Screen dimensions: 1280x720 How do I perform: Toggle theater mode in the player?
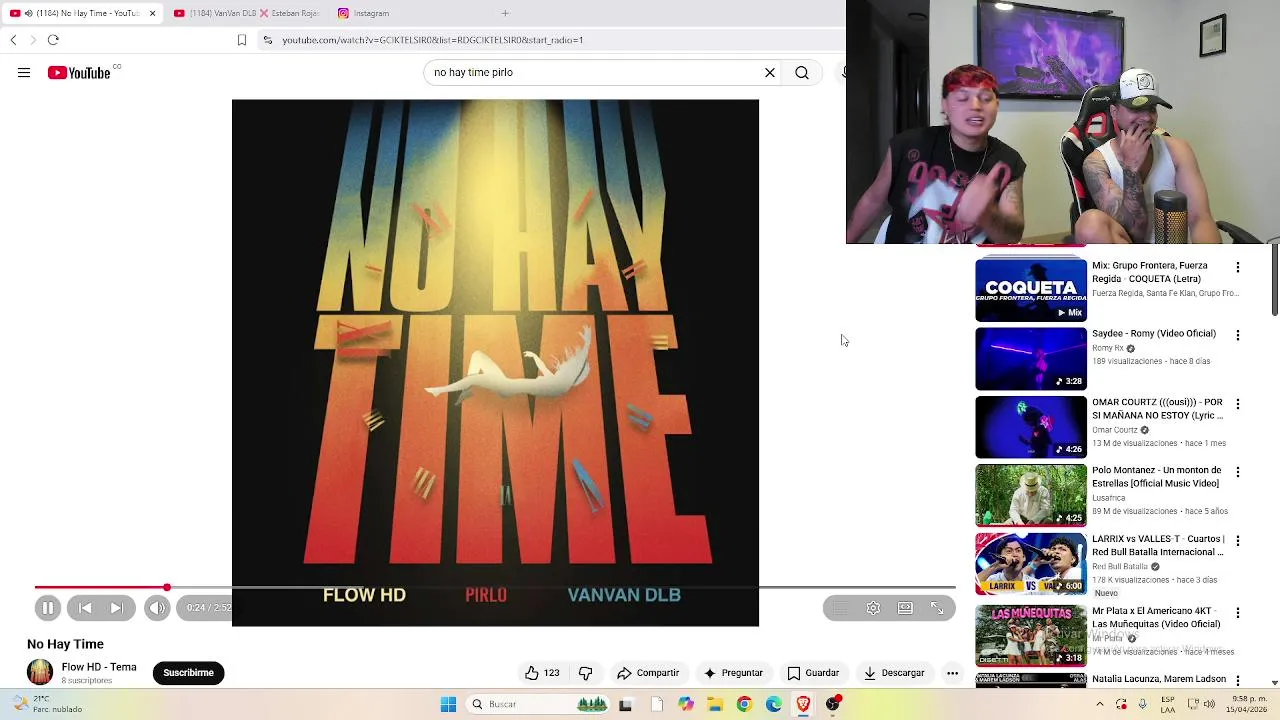click(x=905, y=608)
